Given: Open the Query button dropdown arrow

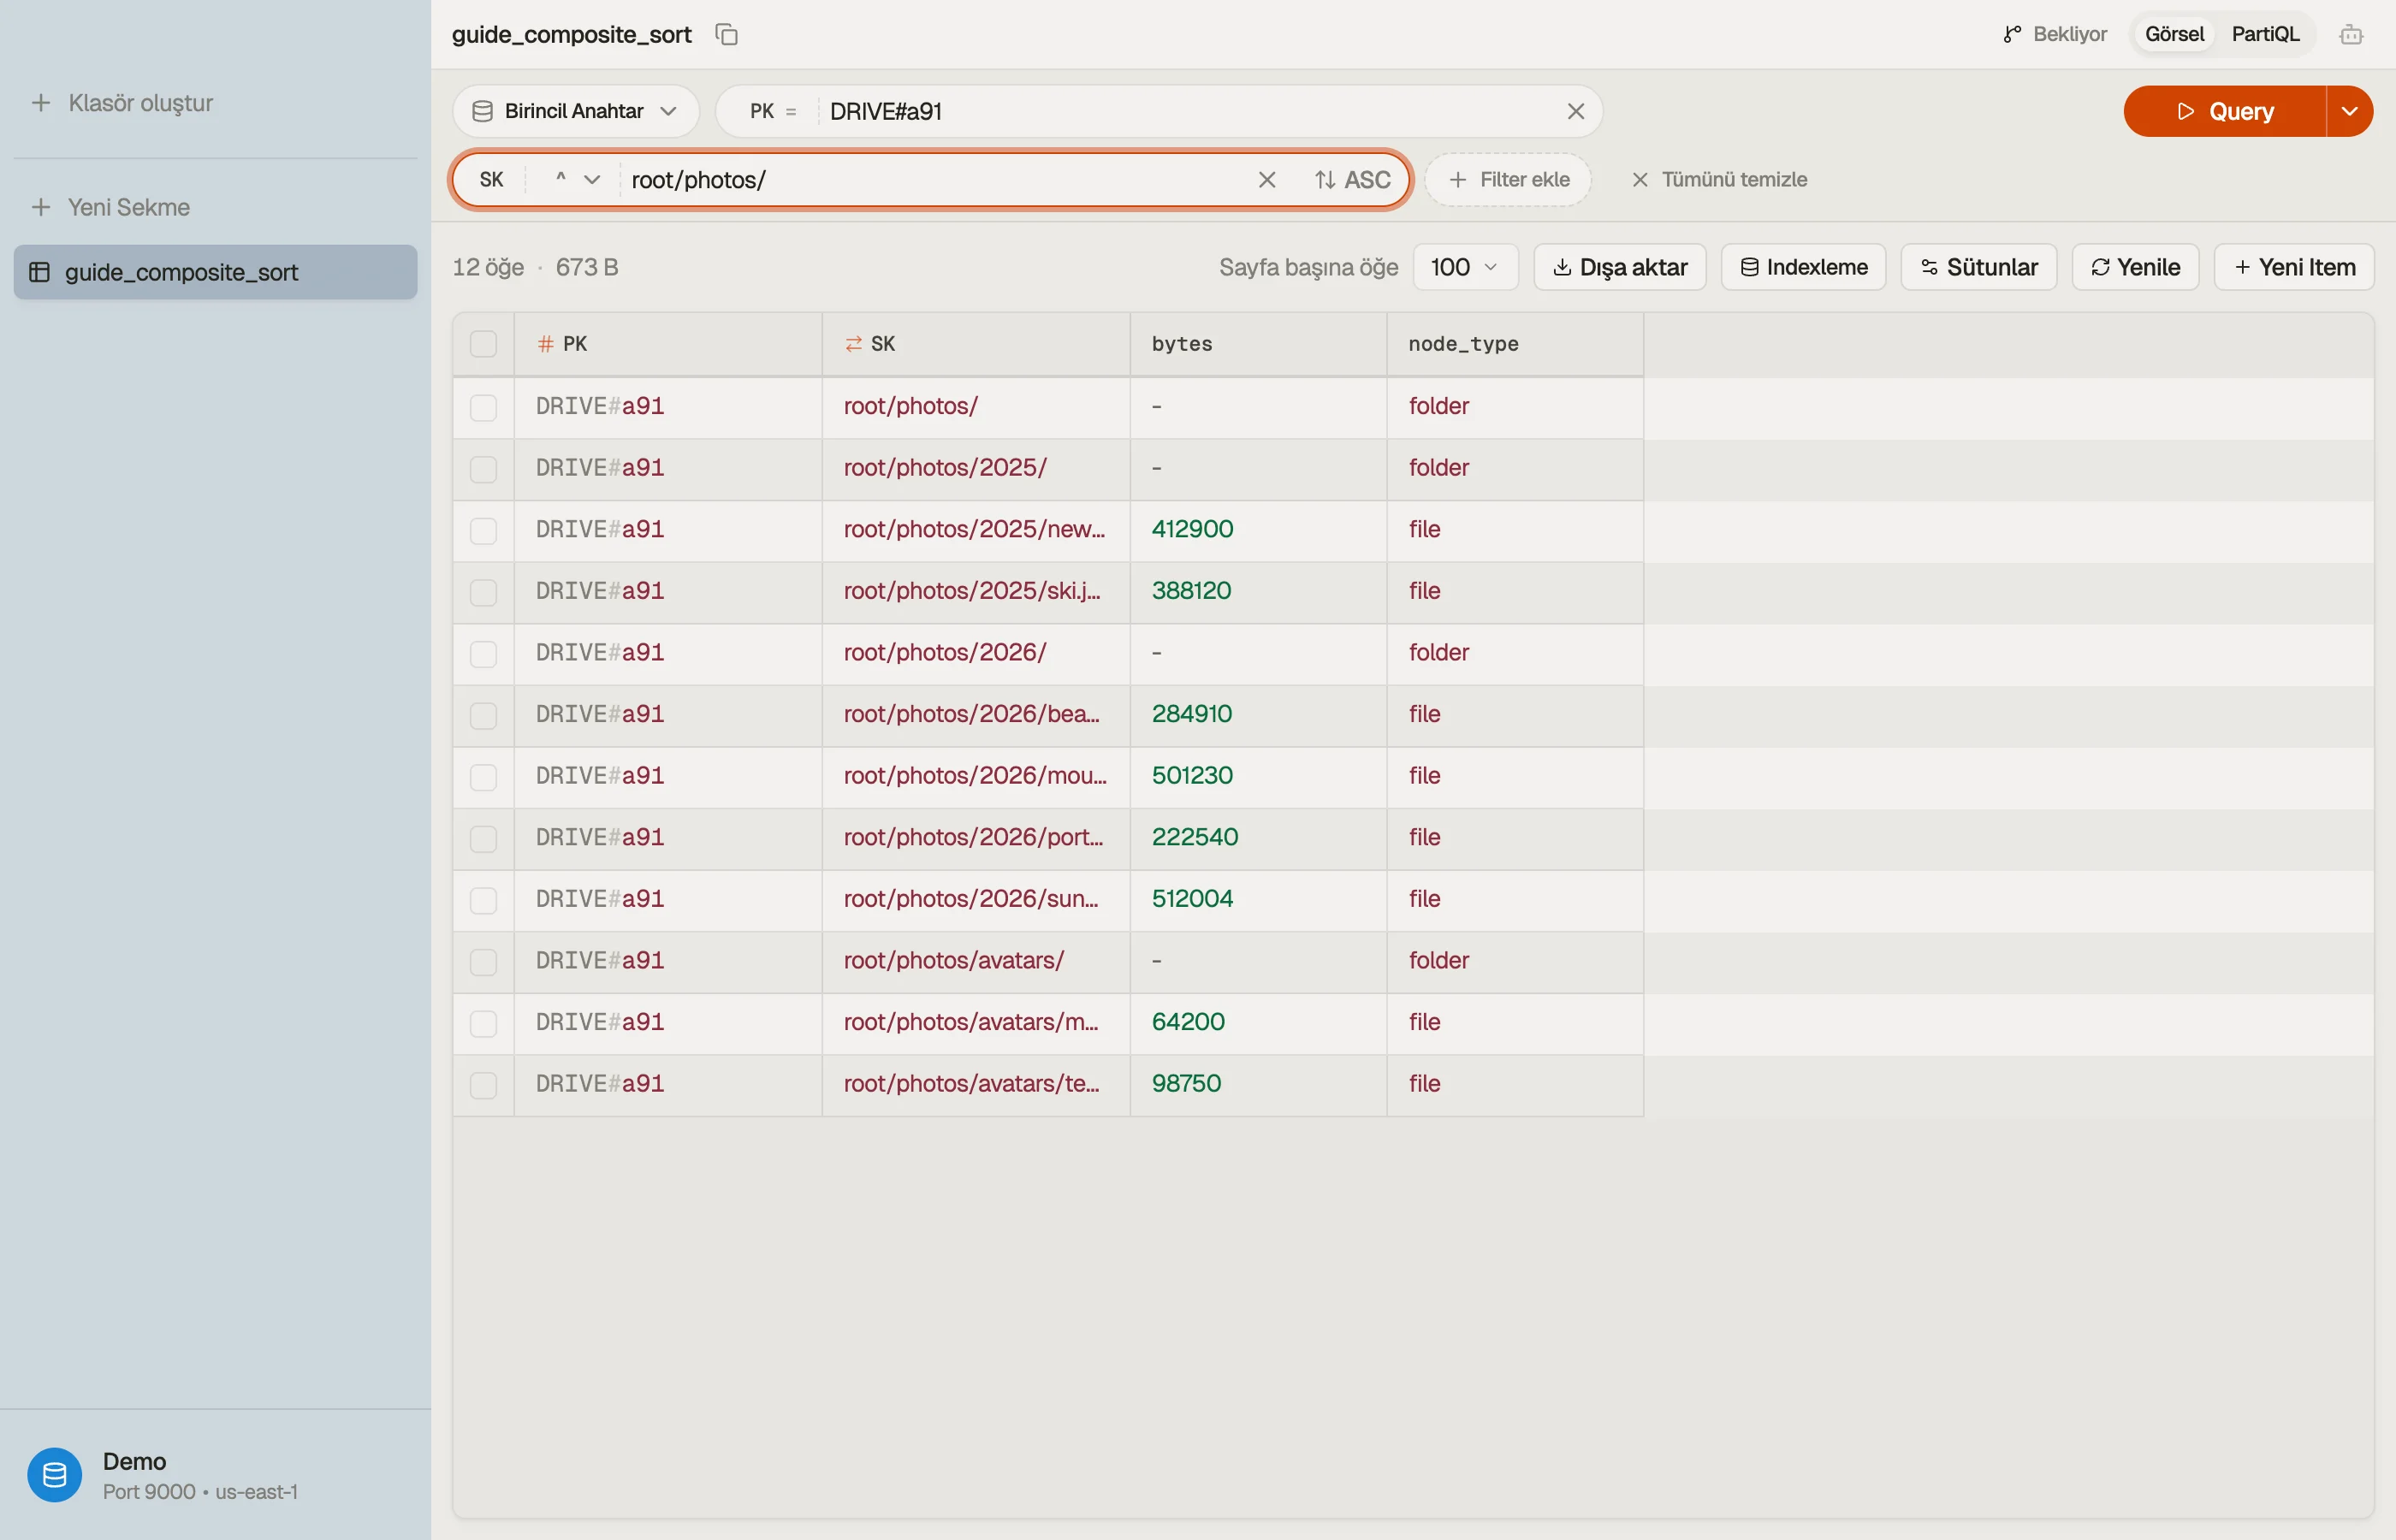Looking at the screenshot, I should pyautogui.click(x=2349, y=111).
